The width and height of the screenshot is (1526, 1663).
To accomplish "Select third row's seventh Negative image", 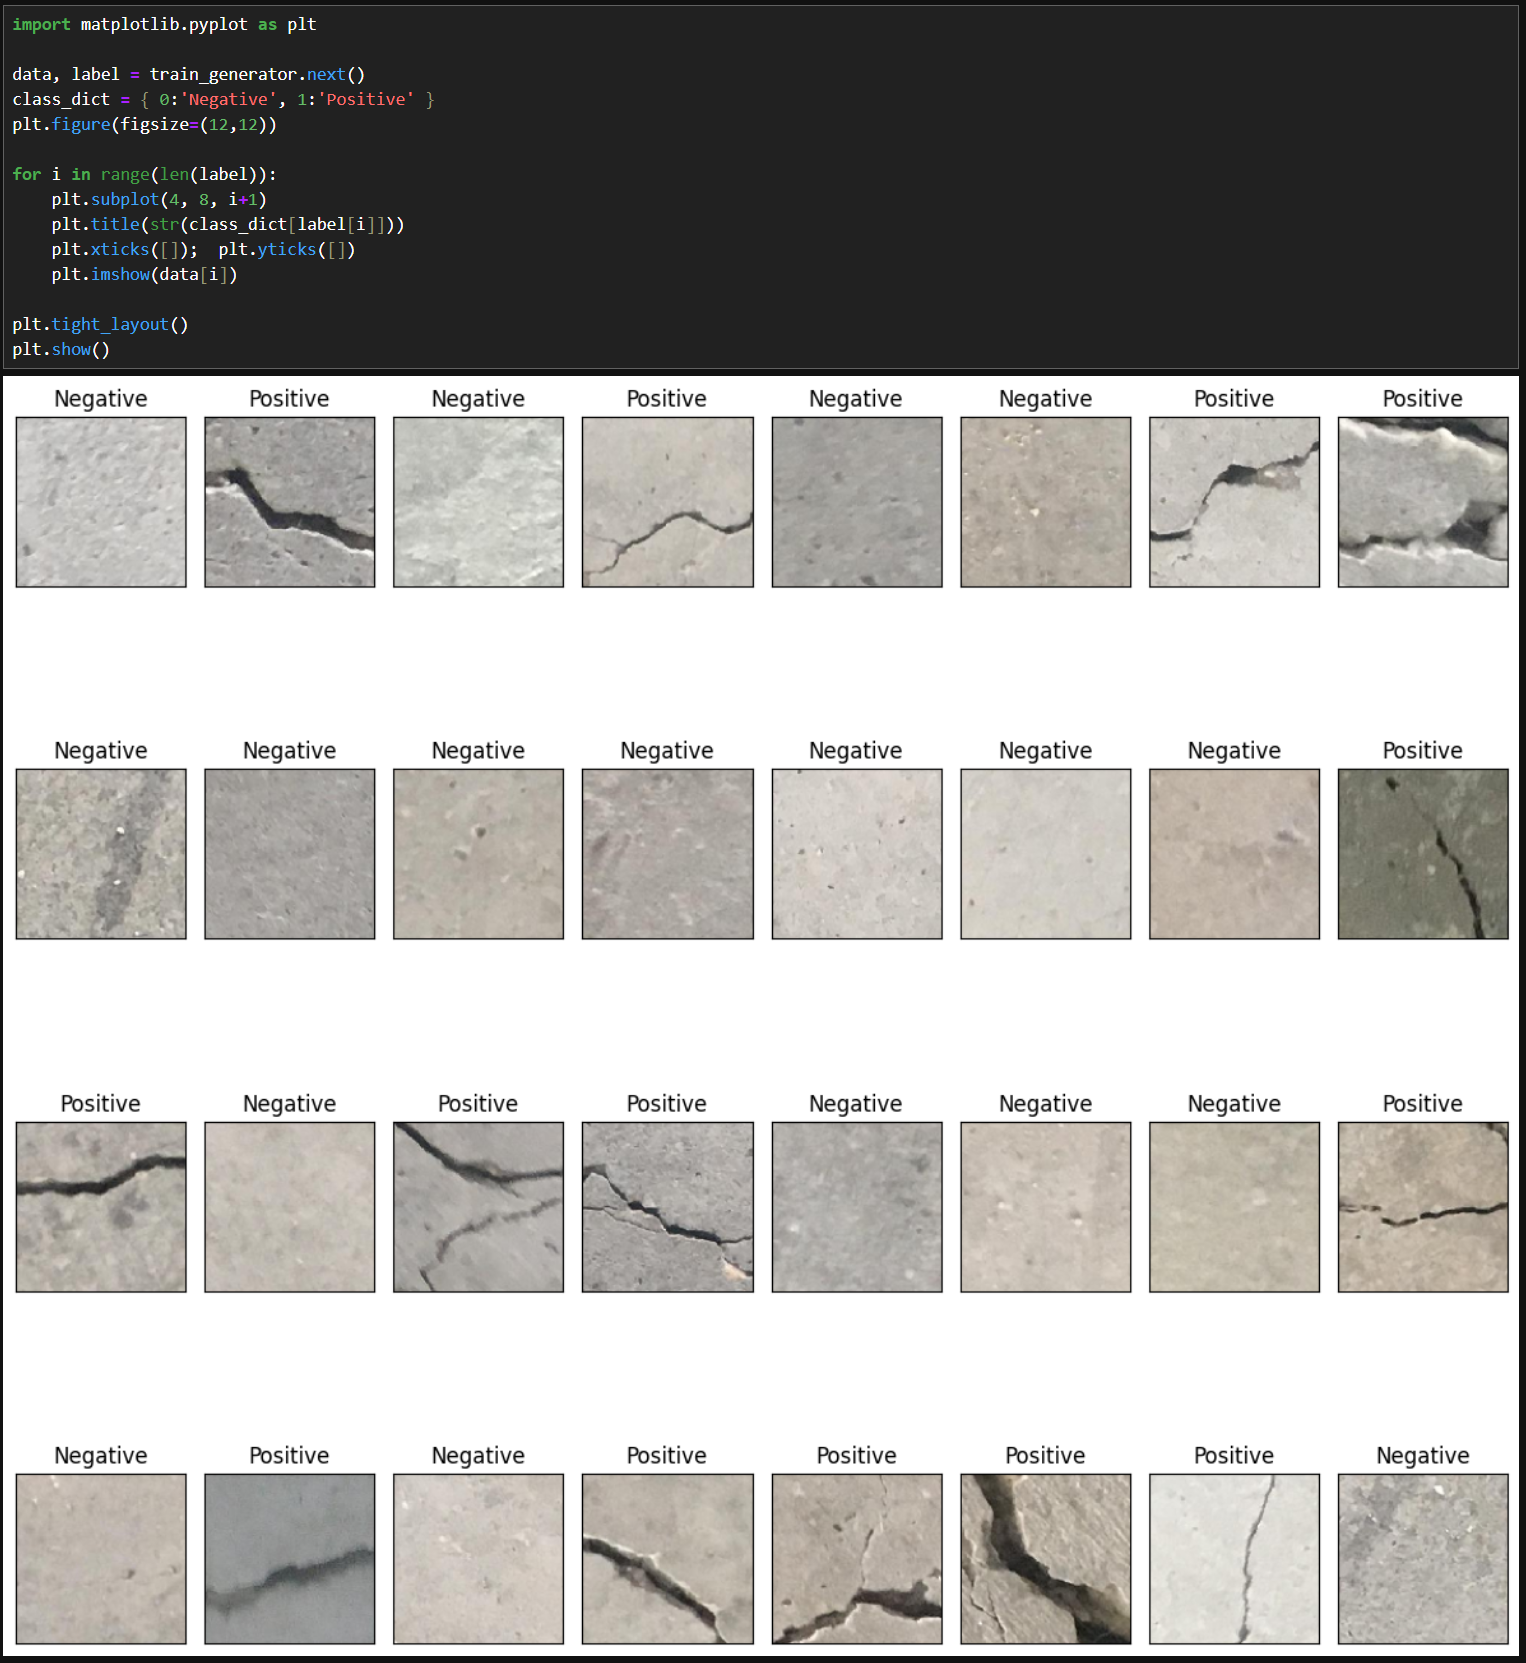I will pyautogui.click(x=1235, y=1207).
